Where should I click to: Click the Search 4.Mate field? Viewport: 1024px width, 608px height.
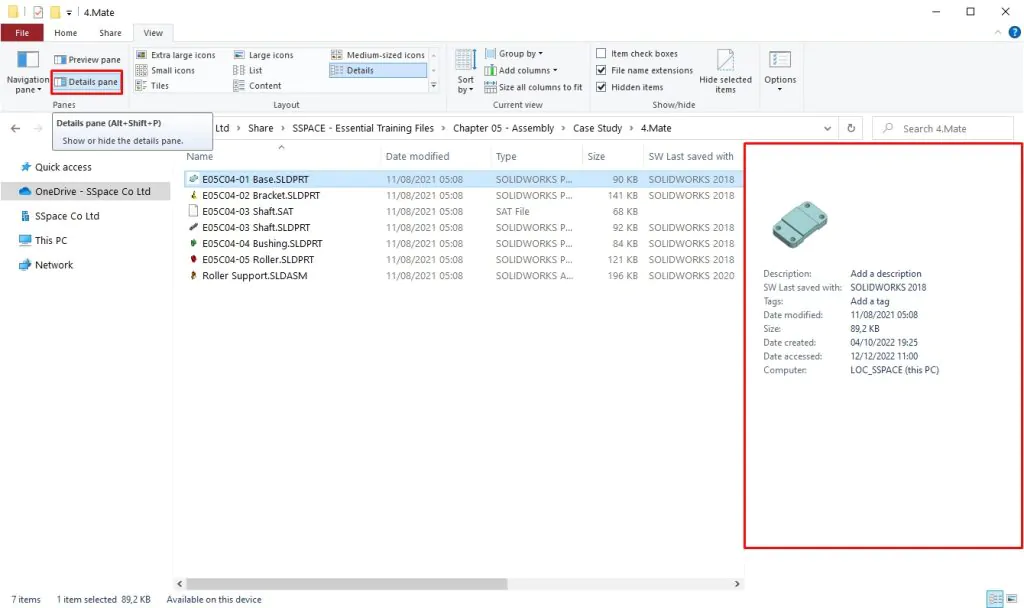click(x=942, y=129)
